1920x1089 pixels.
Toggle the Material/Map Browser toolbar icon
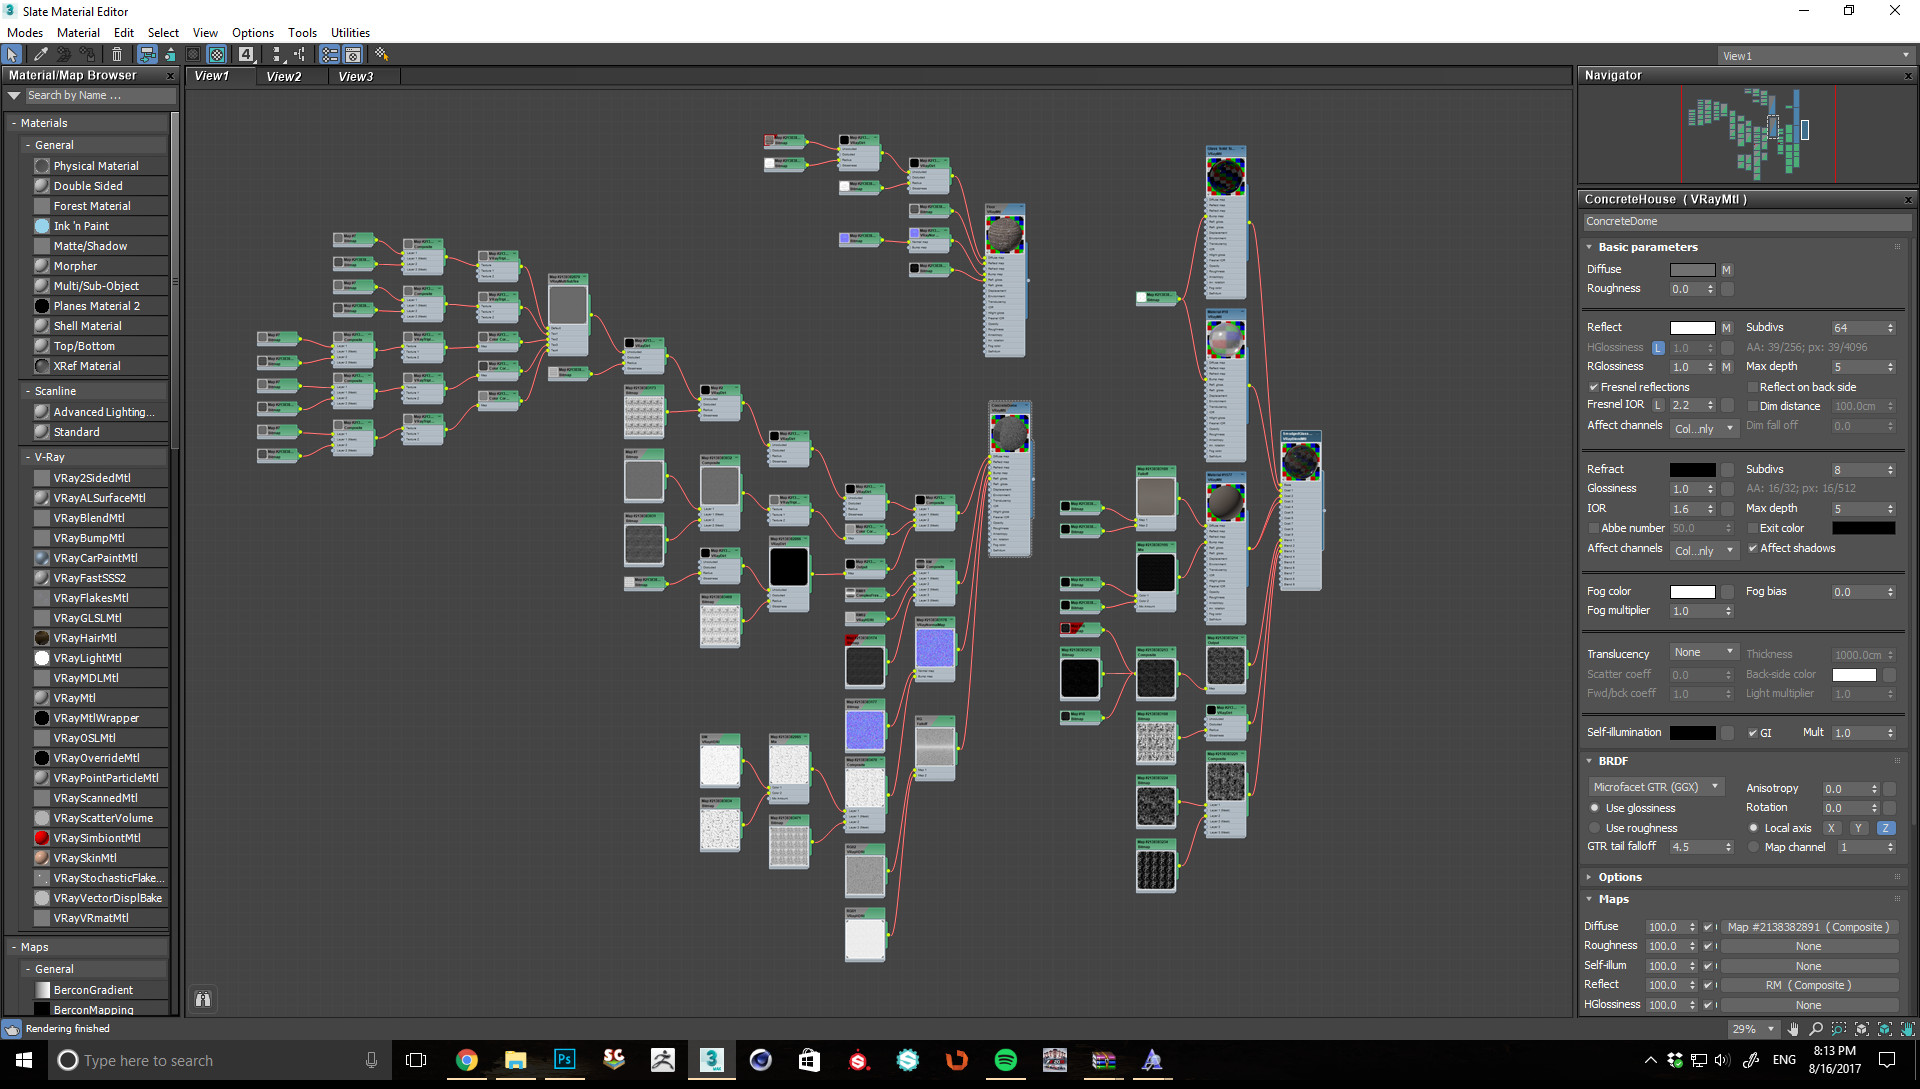click(x=329, y=54)
